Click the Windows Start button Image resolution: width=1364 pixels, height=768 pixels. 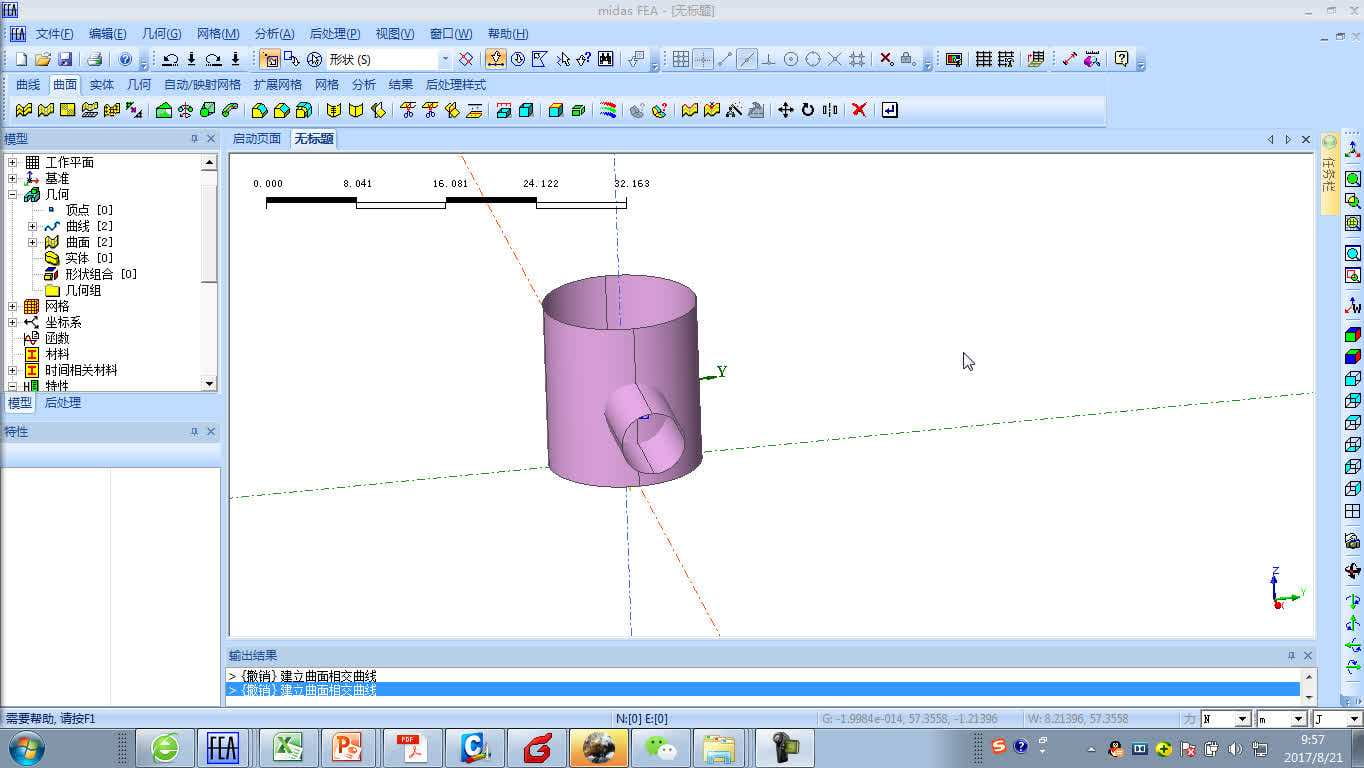pos(25,748)
